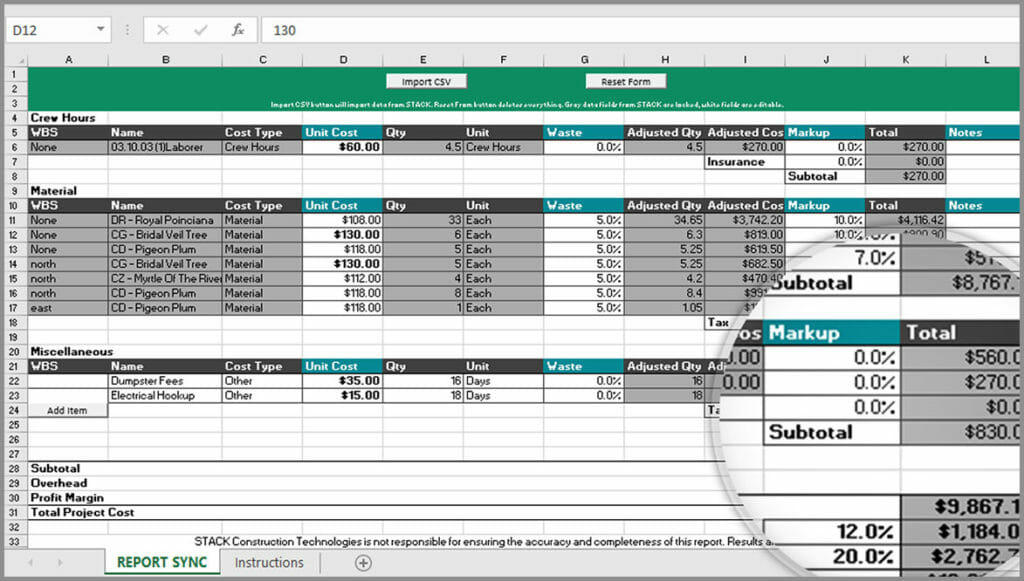Select the REPORT SYNC sheet tab

coord(160,563)
